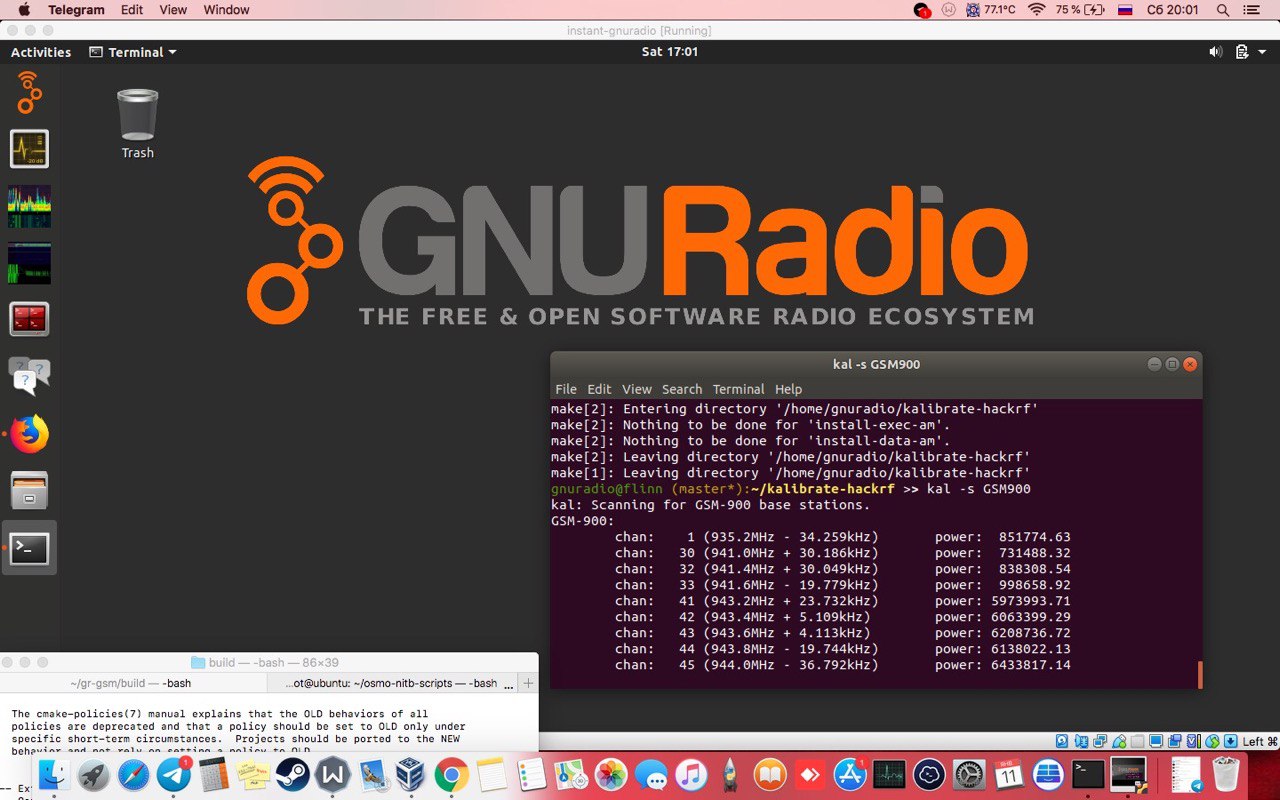Select the '~/osmo-nitb-scripts — -bash' tab
The width and height of the screenshot is (1280, 800).
(x=392, y=683)
